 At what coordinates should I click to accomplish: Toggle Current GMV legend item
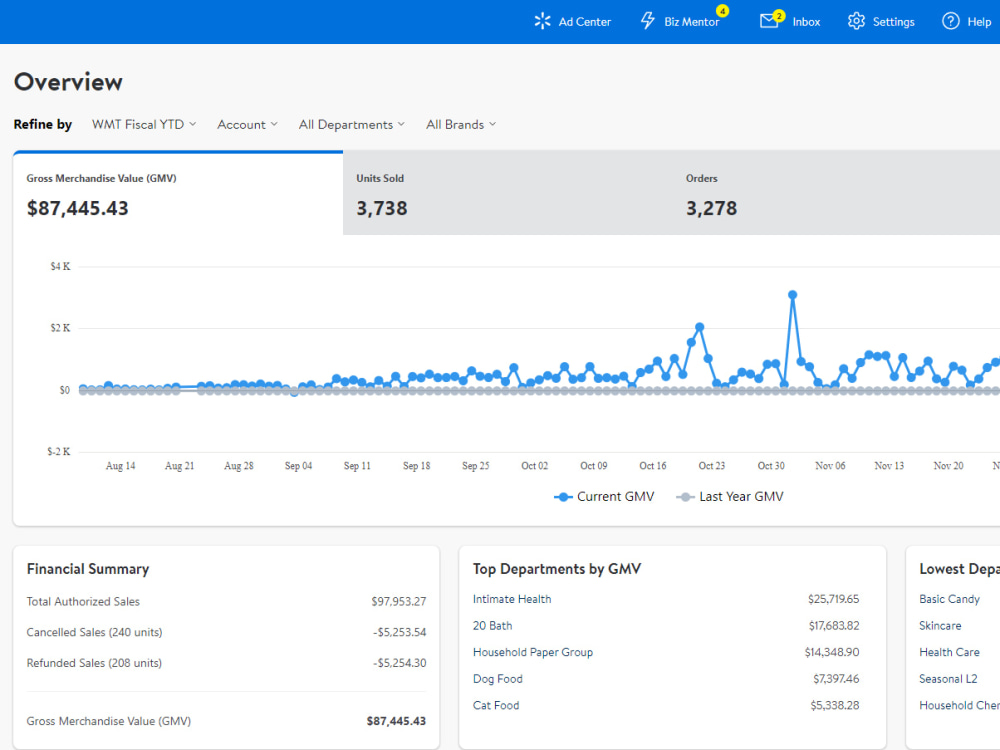(604, 497)
